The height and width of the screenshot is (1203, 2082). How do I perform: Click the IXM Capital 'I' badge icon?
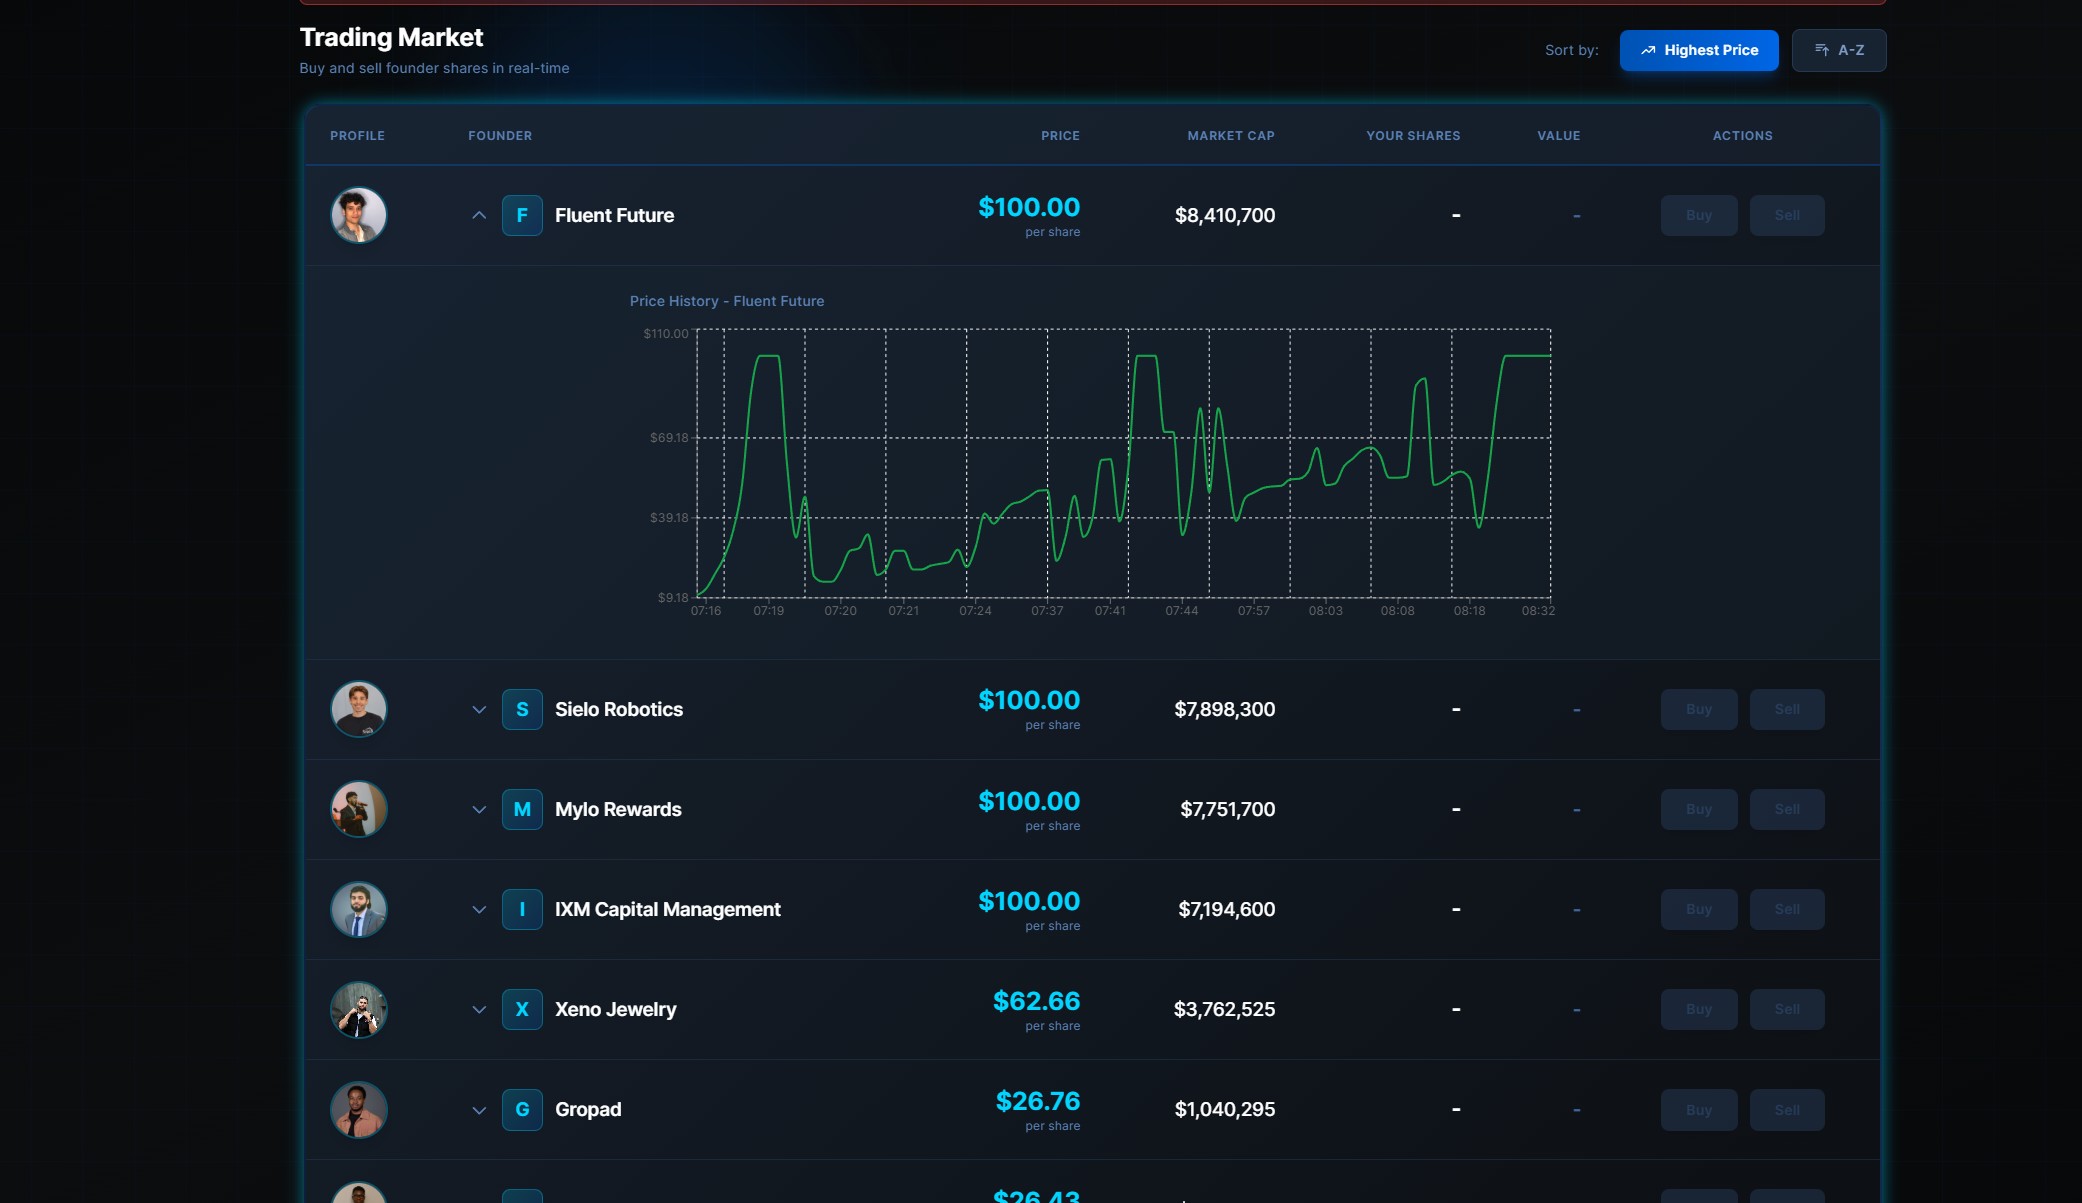pos(522,909)
